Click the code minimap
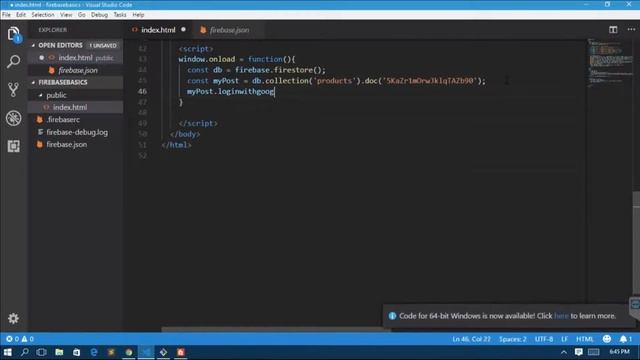640x360 pixels. (x=609, y=62)
